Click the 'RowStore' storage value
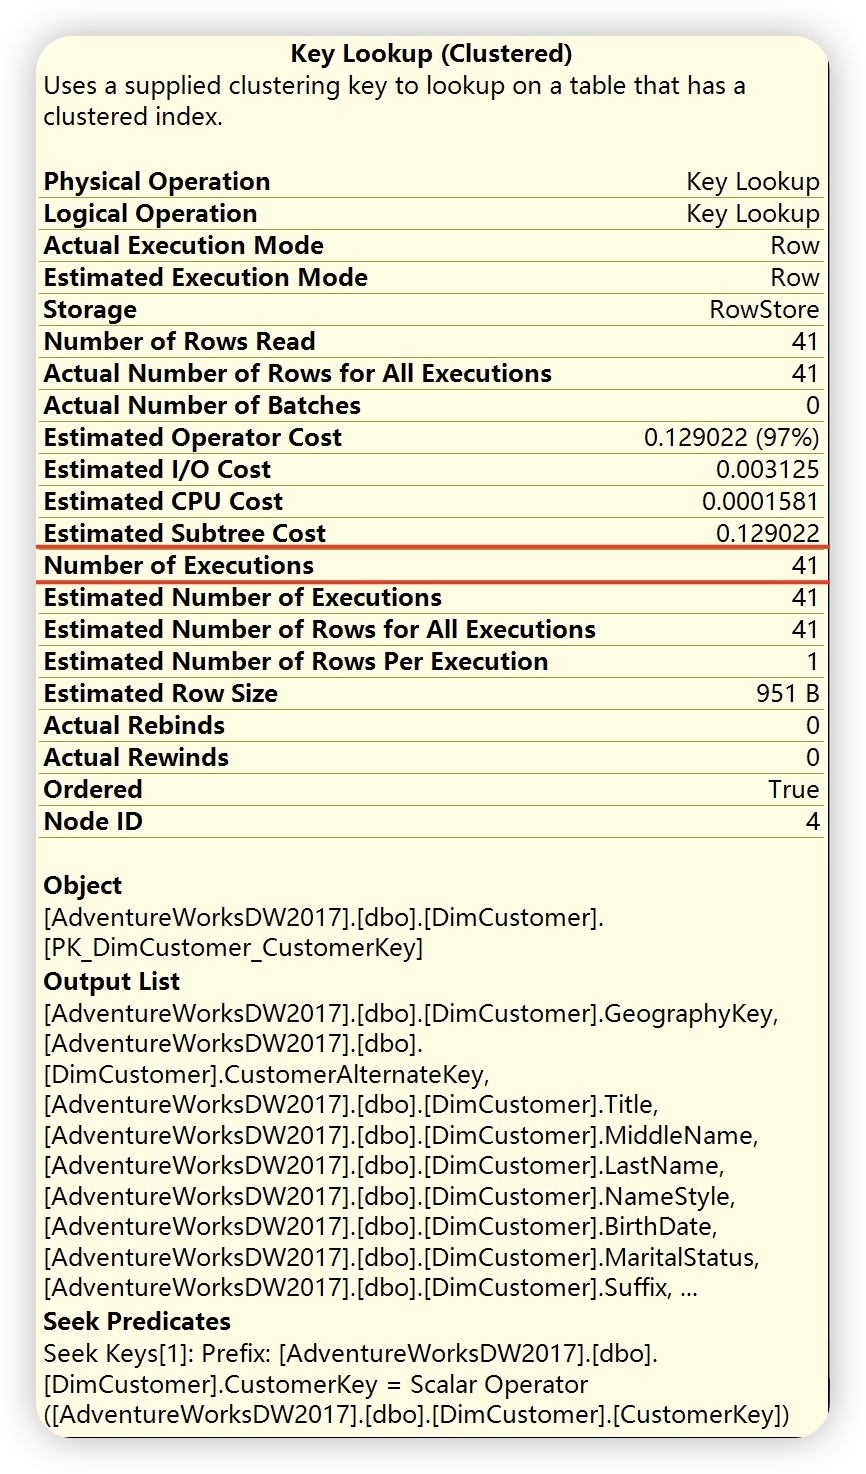This screenshot has height=1474, width=866. click(x=765, y=310)
